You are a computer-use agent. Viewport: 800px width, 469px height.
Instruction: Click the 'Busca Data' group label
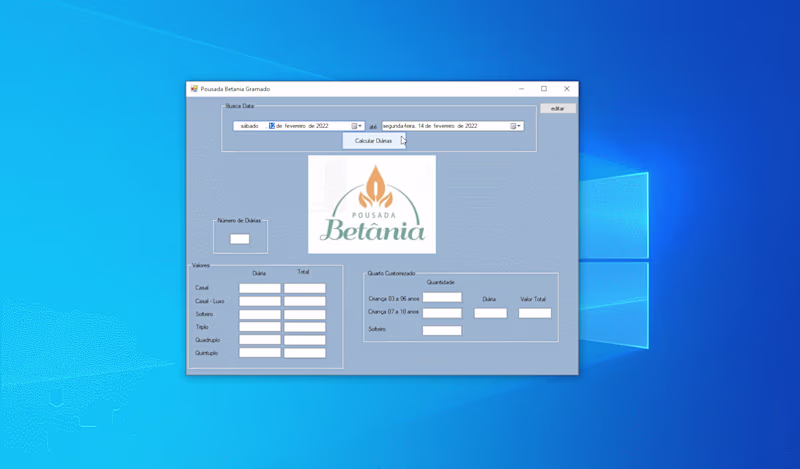coord(239,106)
